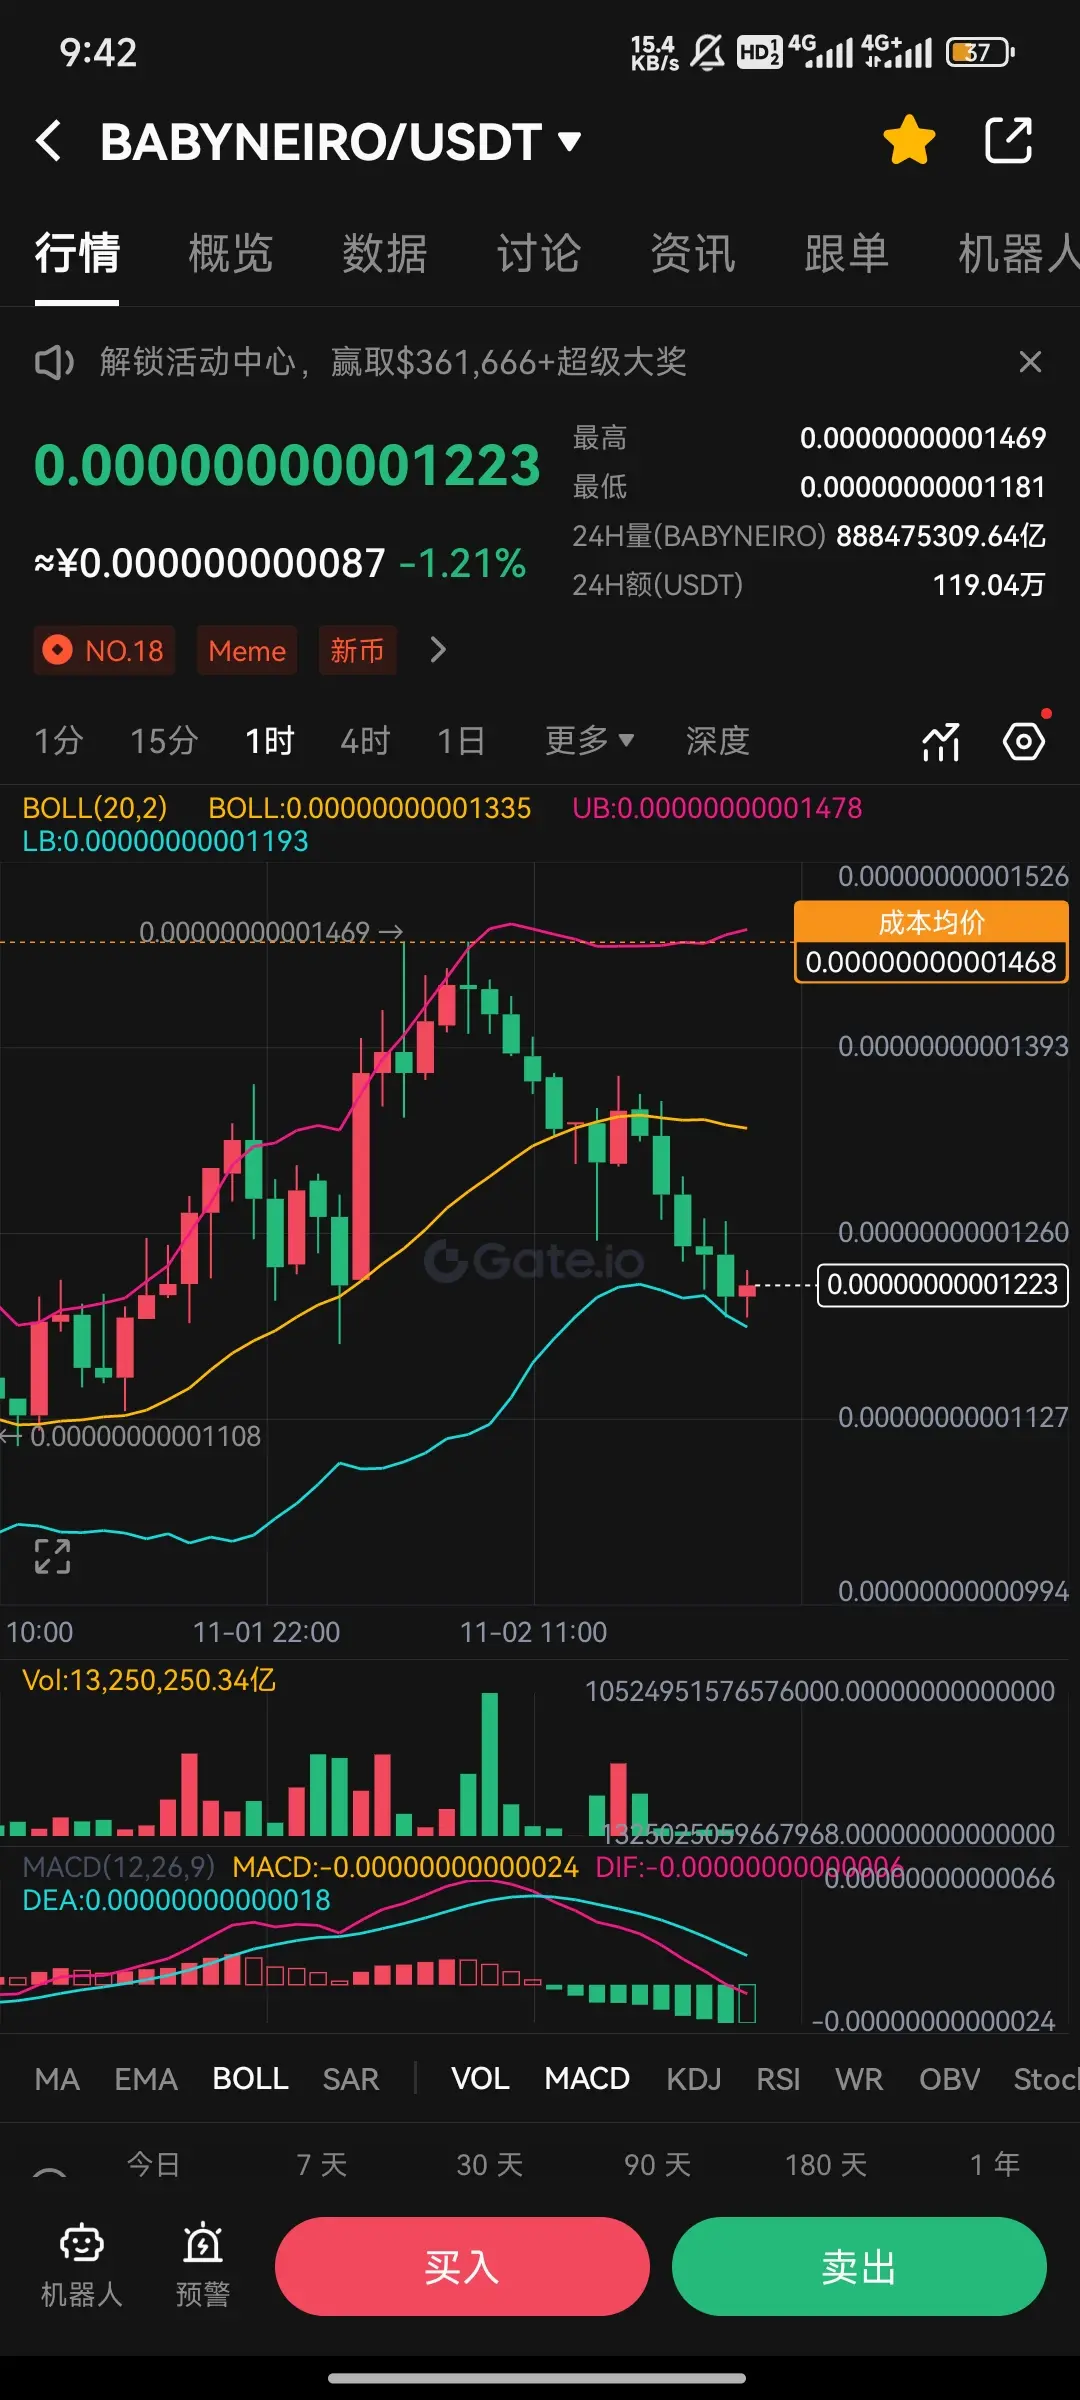Switch to 深度 depth chart
Viewport: 1080px width, 2400px height.
tap(718, 741)
